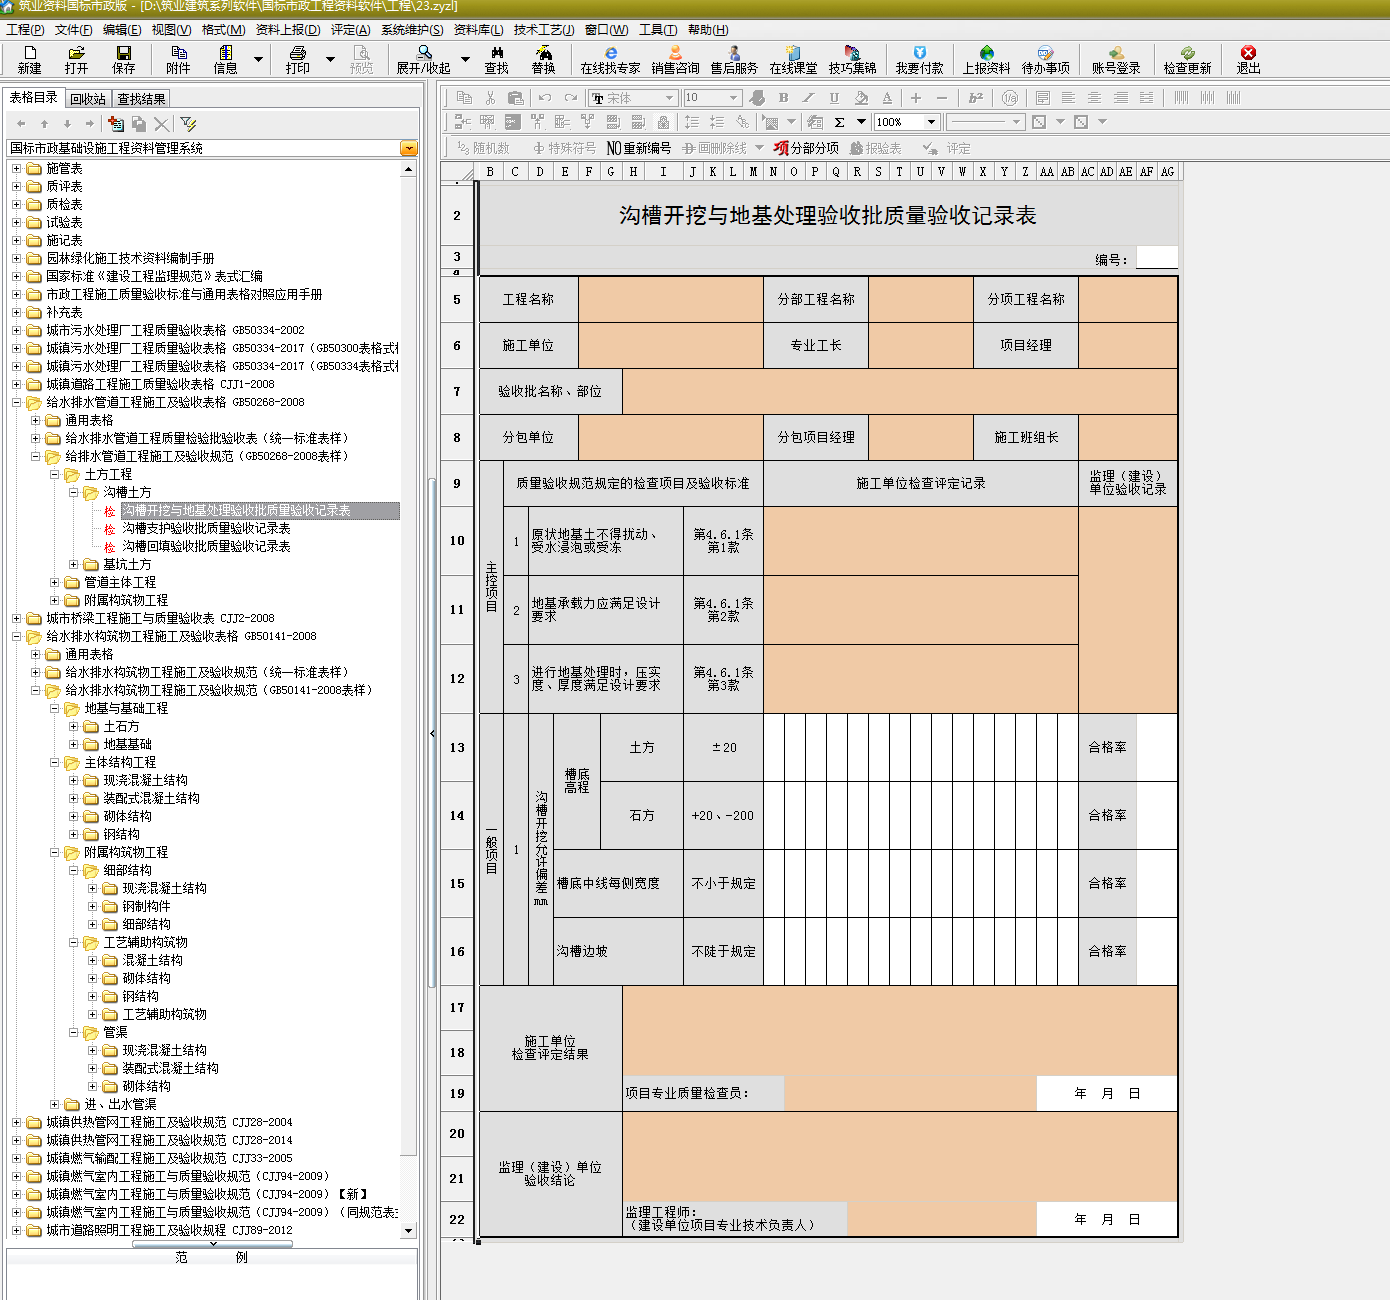
Task: Open the 技巧集锦 tips collection
Action: 852,59
